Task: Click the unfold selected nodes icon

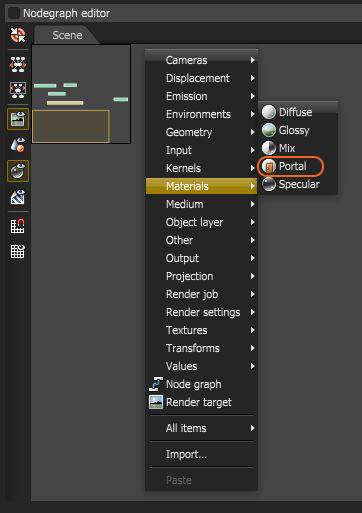Action: pos(18,90)
